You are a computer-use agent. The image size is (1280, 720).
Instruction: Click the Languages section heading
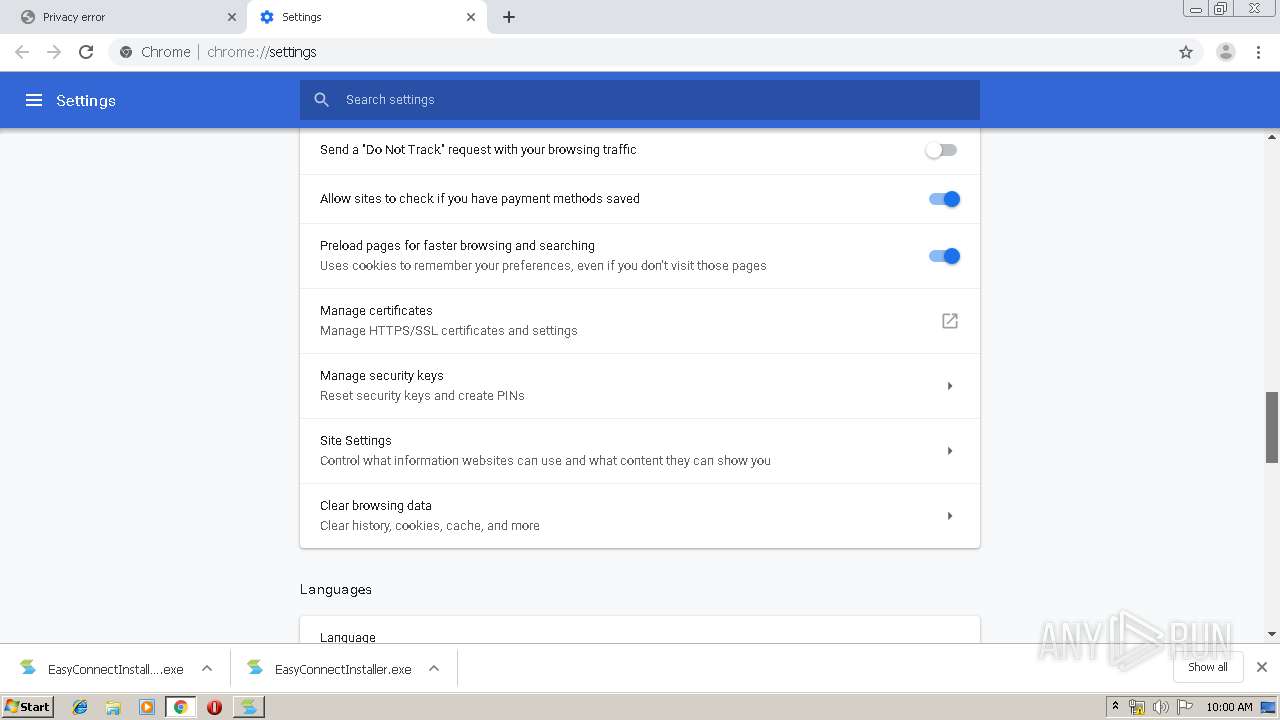click(336, 589)
